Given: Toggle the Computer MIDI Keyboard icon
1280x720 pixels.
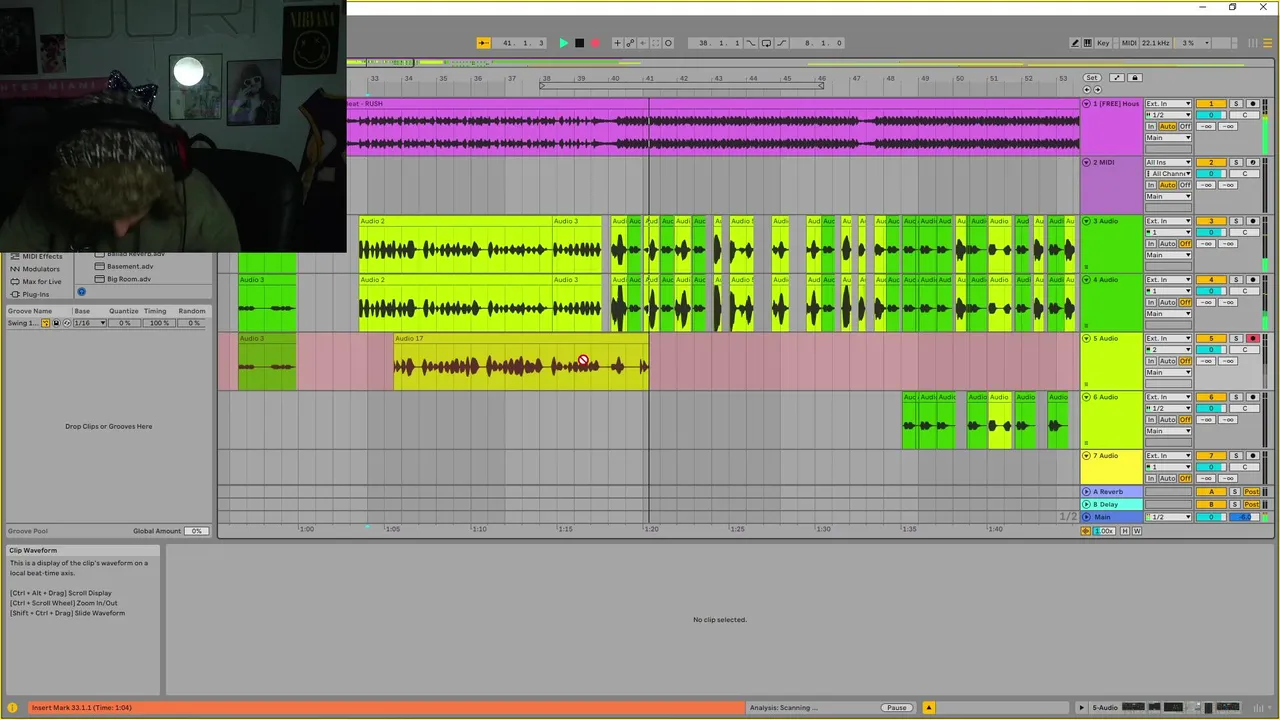Looking at the screenshot, I should 1087,43.
